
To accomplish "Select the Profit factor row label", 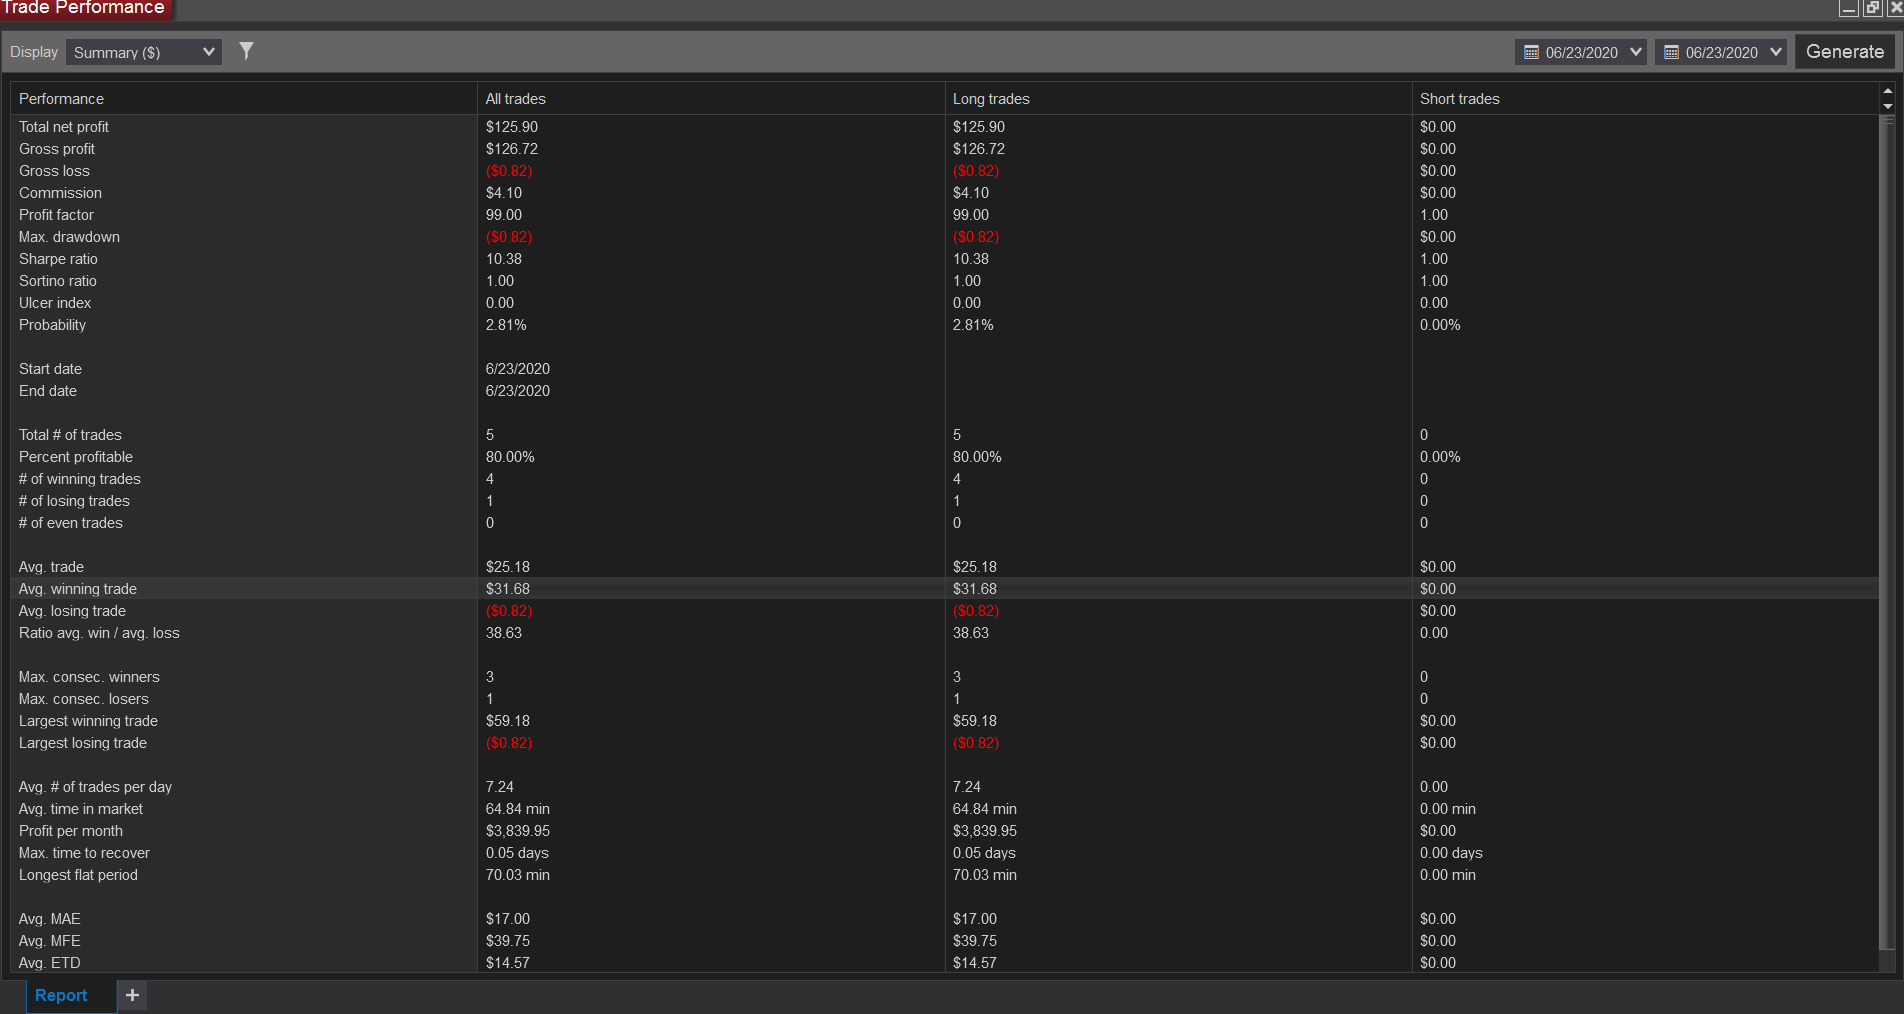I will 56,215.
